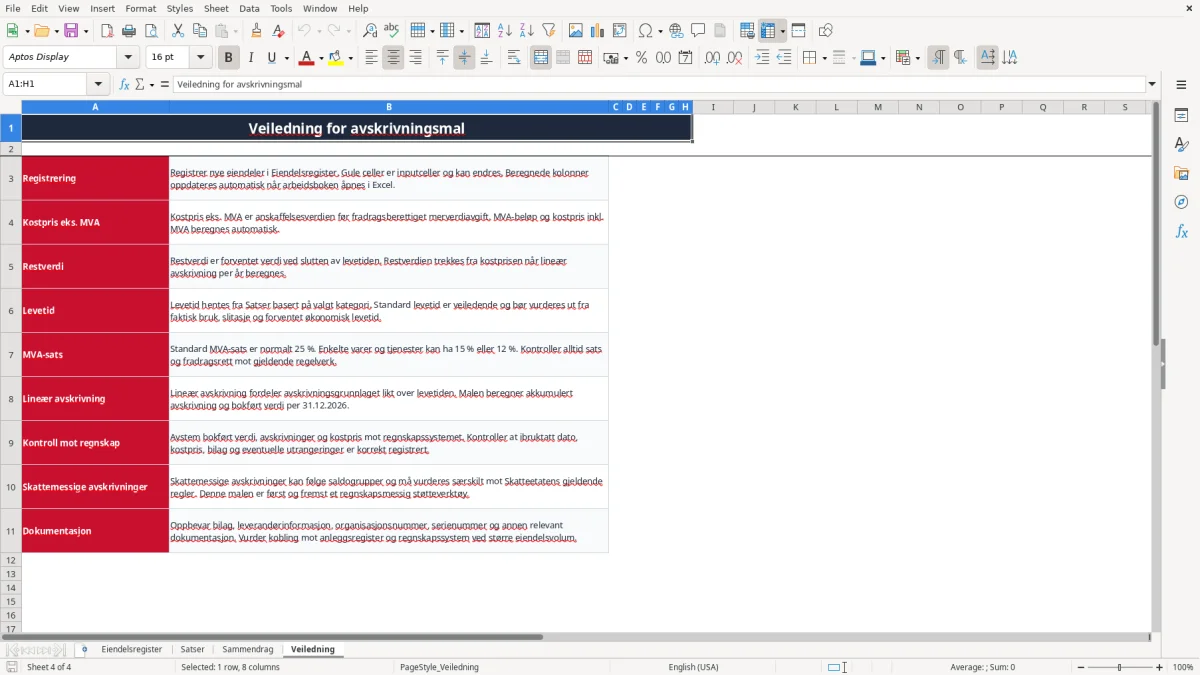Image resolution: width=1200 pixels, height=675 pixels.
Task: Click the Insert Pivot Table icon
Action: (x=620, y=31)
